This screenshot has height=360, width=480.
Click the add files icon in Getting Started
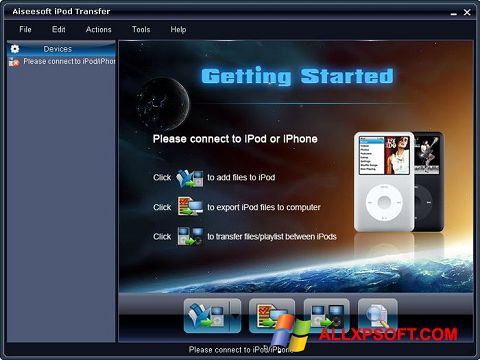190,178
